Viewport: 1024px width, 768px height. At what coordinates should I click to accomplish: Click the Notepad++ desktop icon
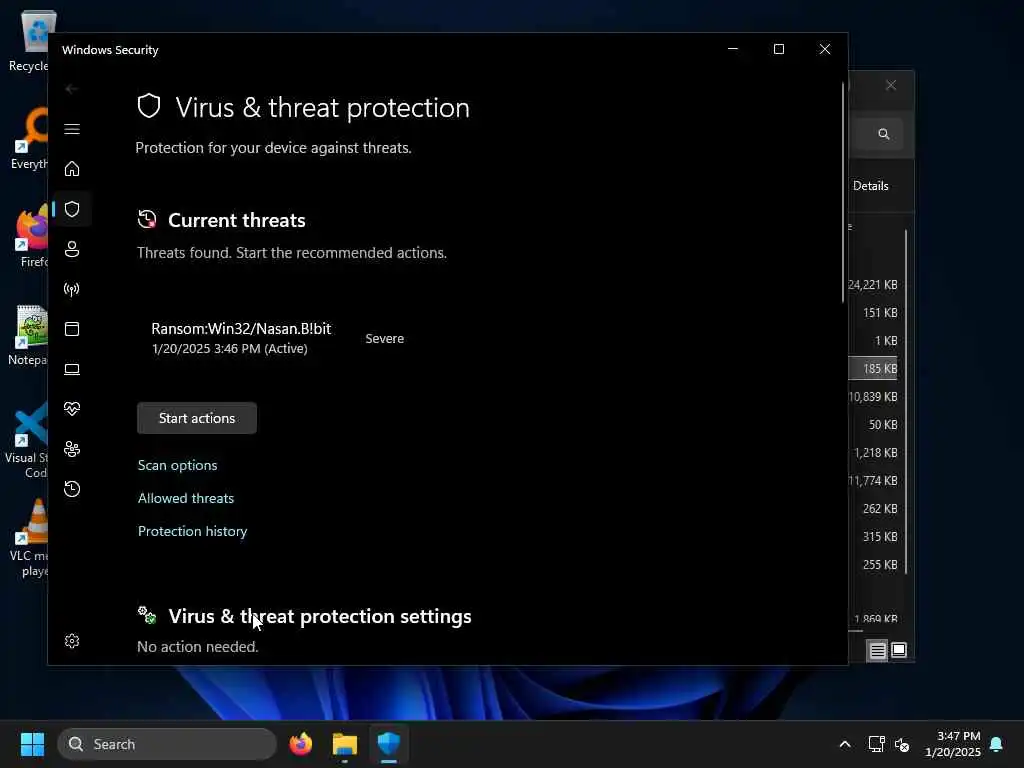28,336
